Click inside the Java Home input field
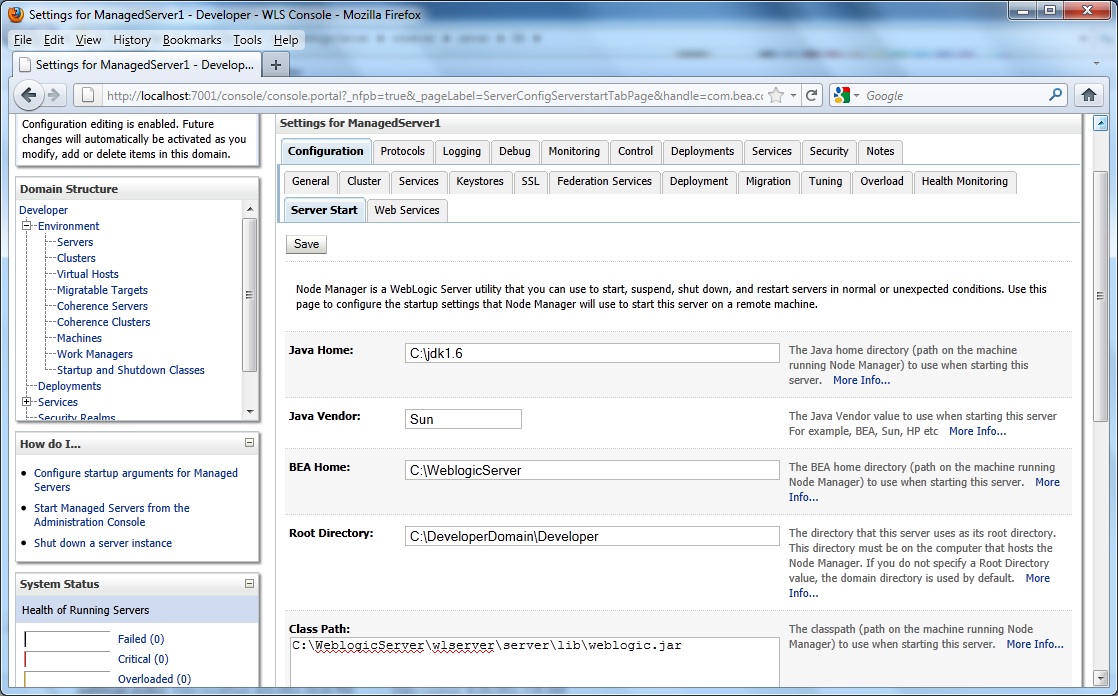Viewport: 1118px width, 696px height. tap(590, 353)
